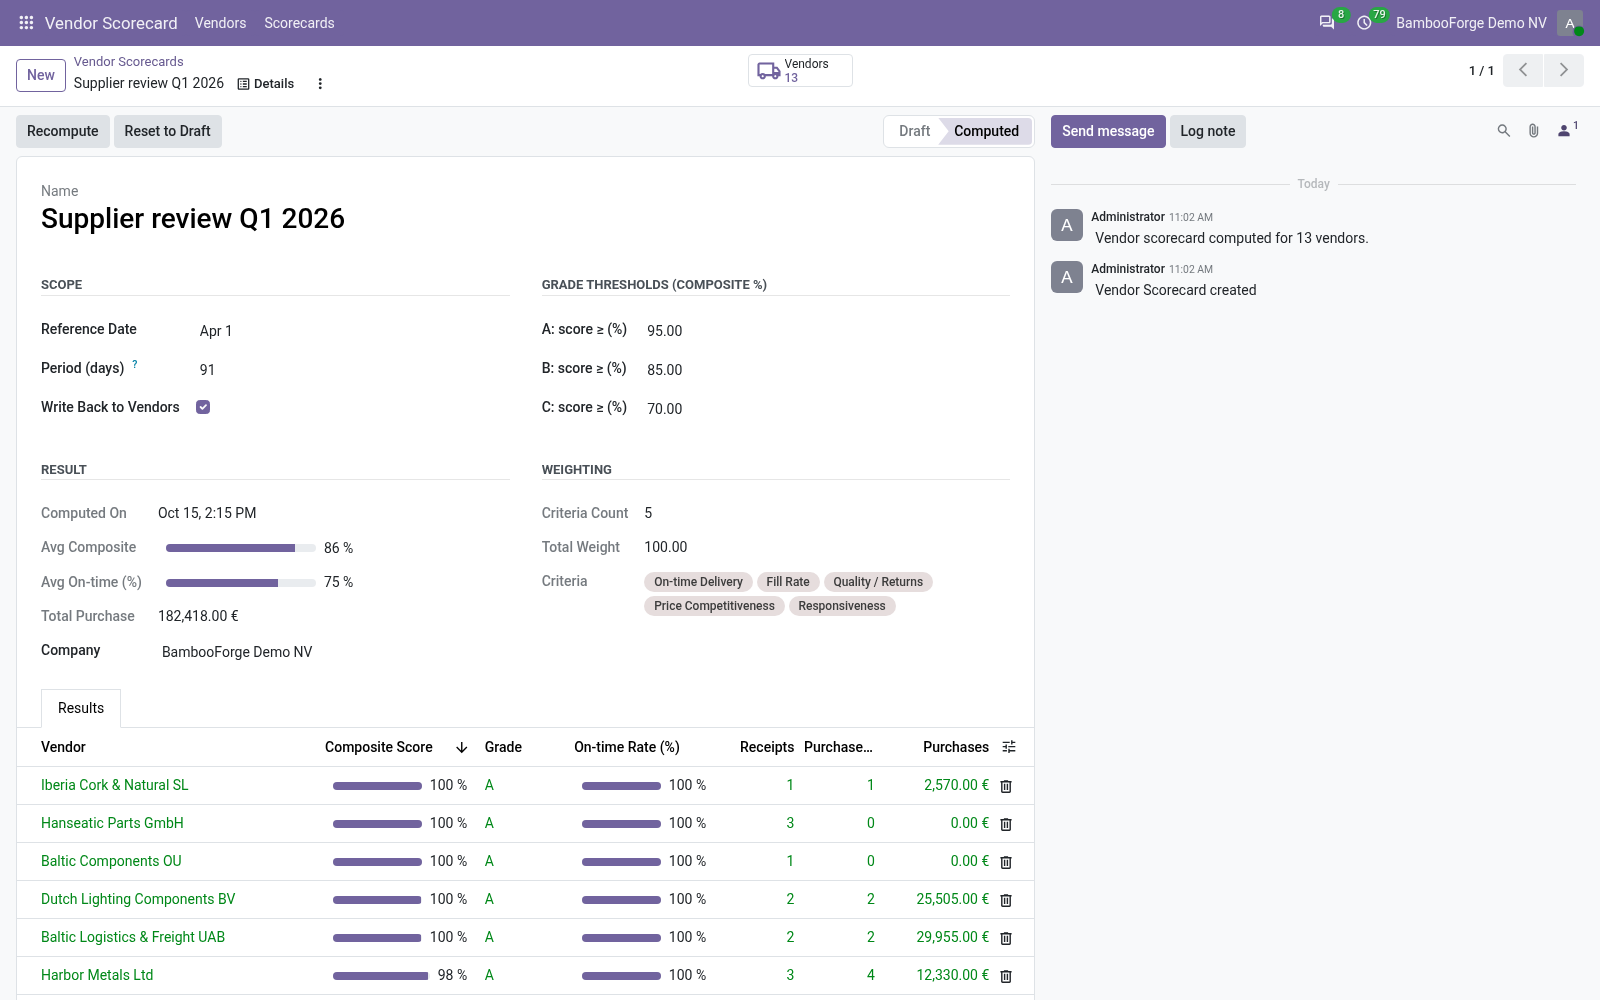1600x1000 pixels.
Task: Click Send message in the chatter
Action: click(x=1108, y=131)
